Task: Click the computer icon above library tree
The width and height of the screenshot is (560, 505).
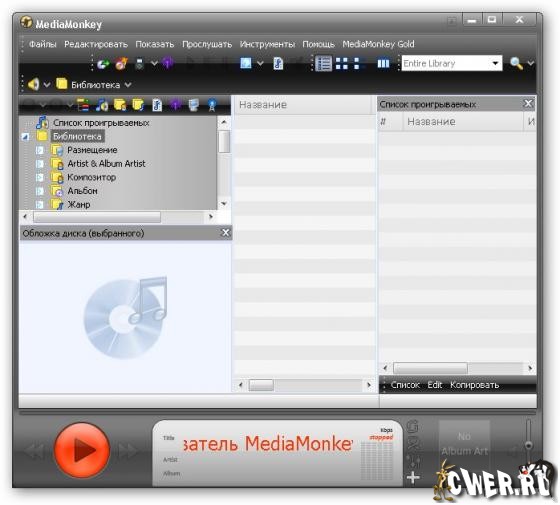Action: [193, 105]
